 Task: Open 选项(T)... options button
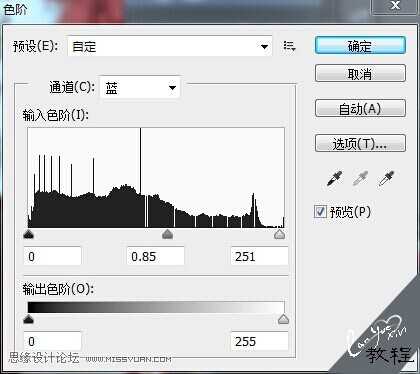[360, 143]
